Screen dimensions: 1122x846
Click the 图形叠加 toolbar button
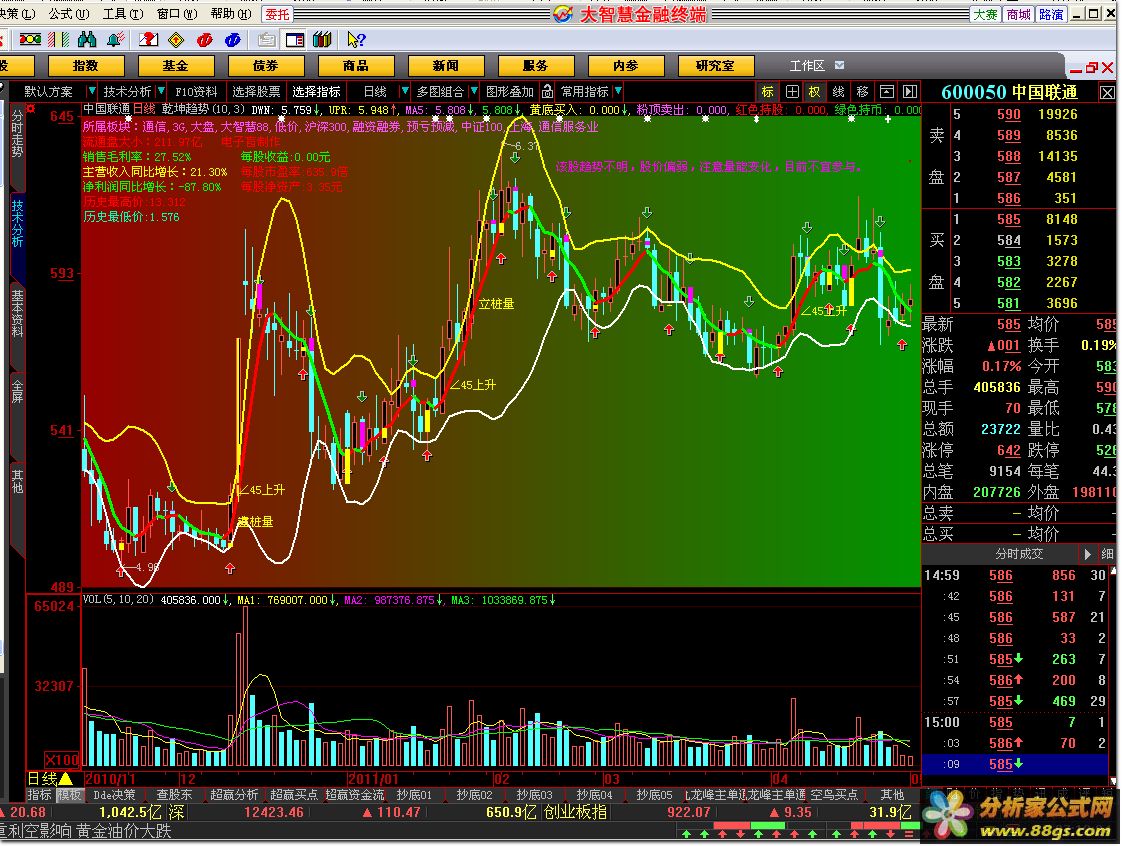click(x=510, y=92)
